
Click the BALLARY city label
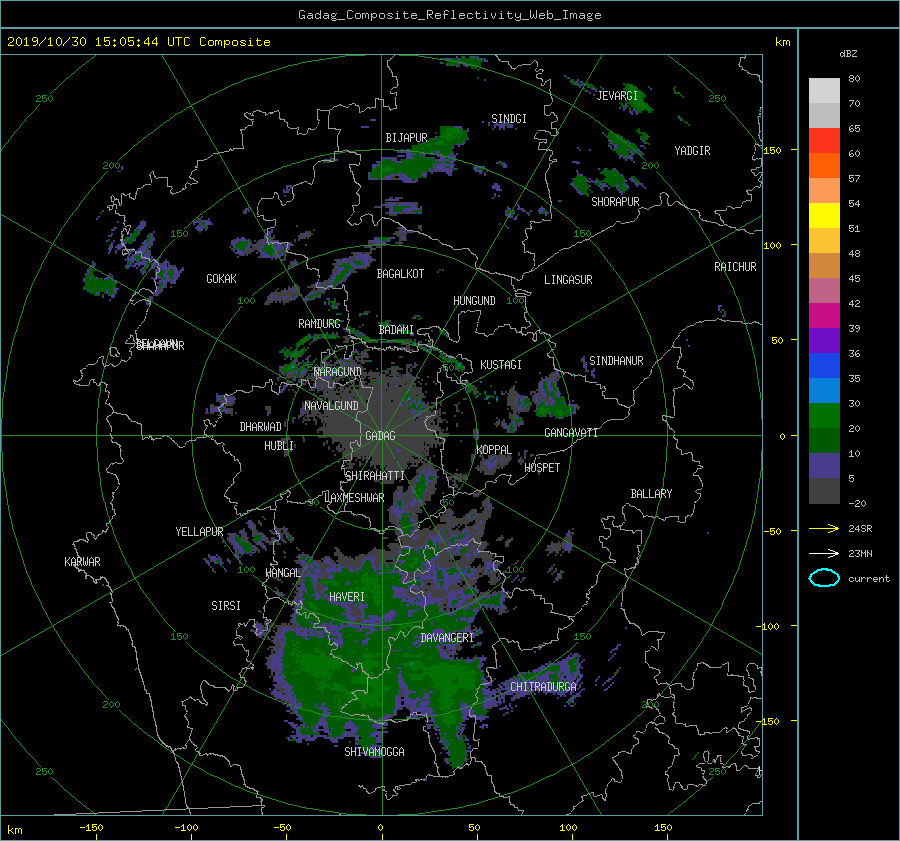pos(651,494)
